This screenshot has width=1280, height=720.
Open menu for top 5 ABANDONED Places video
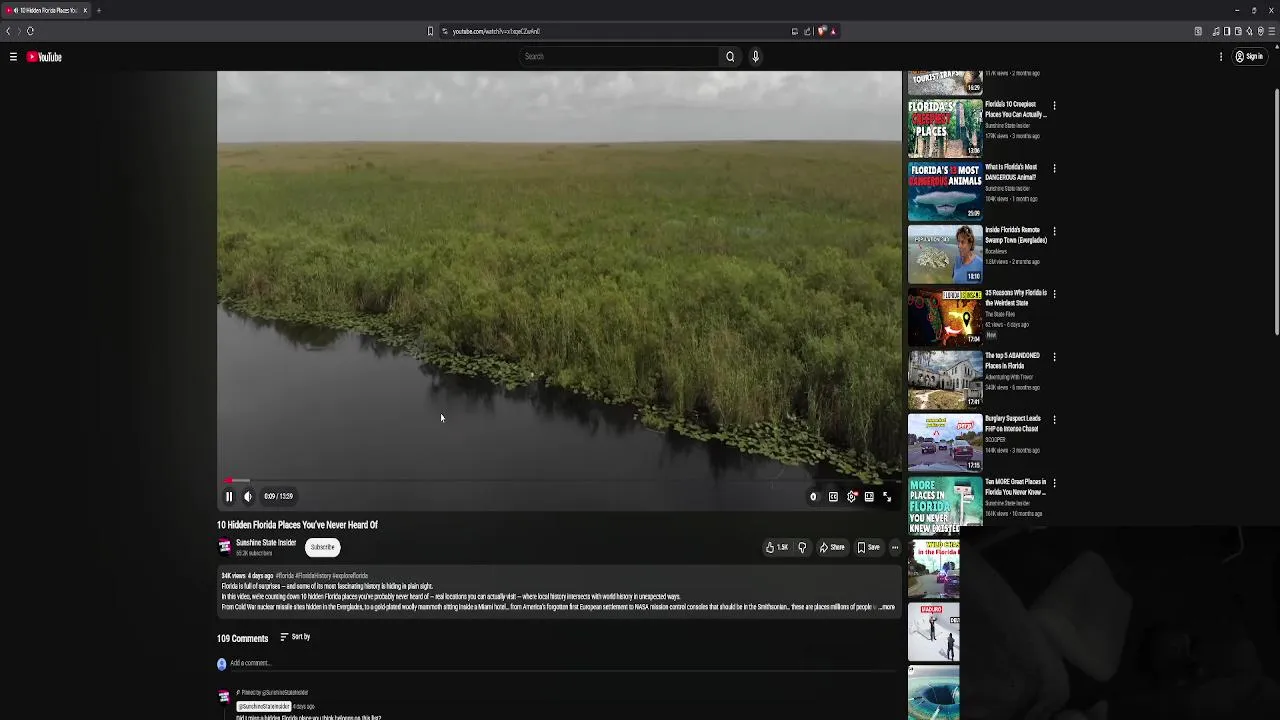pyautogui.click(x=1054, y=357)
